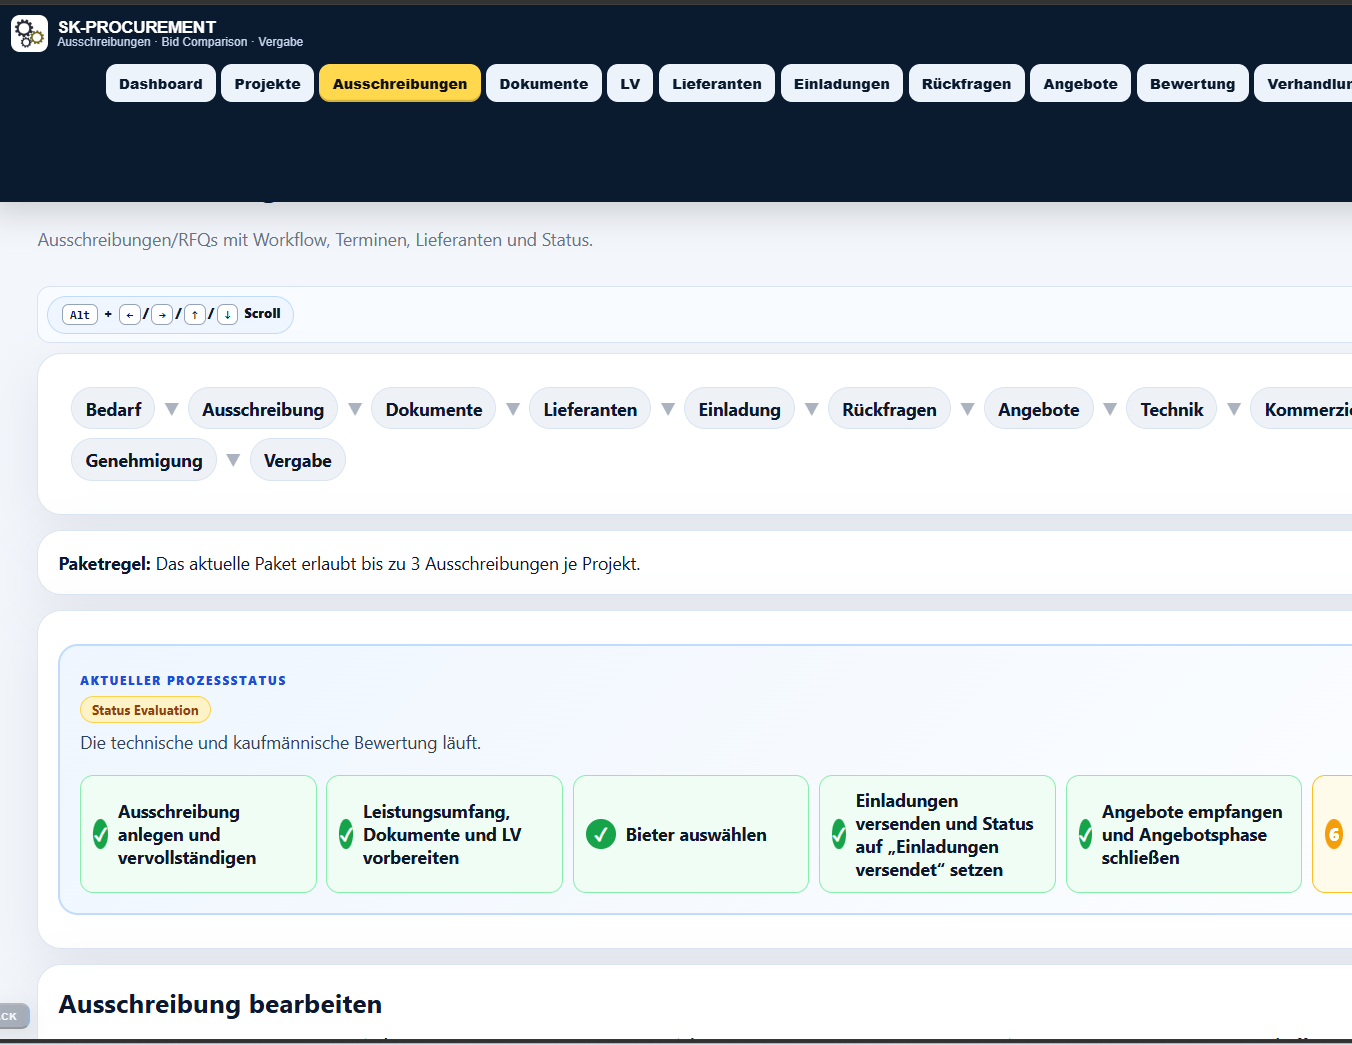Click the Status Evaluation badge
The width and height of the screenshot is (1352, 1045).
[x=145, y=710]
